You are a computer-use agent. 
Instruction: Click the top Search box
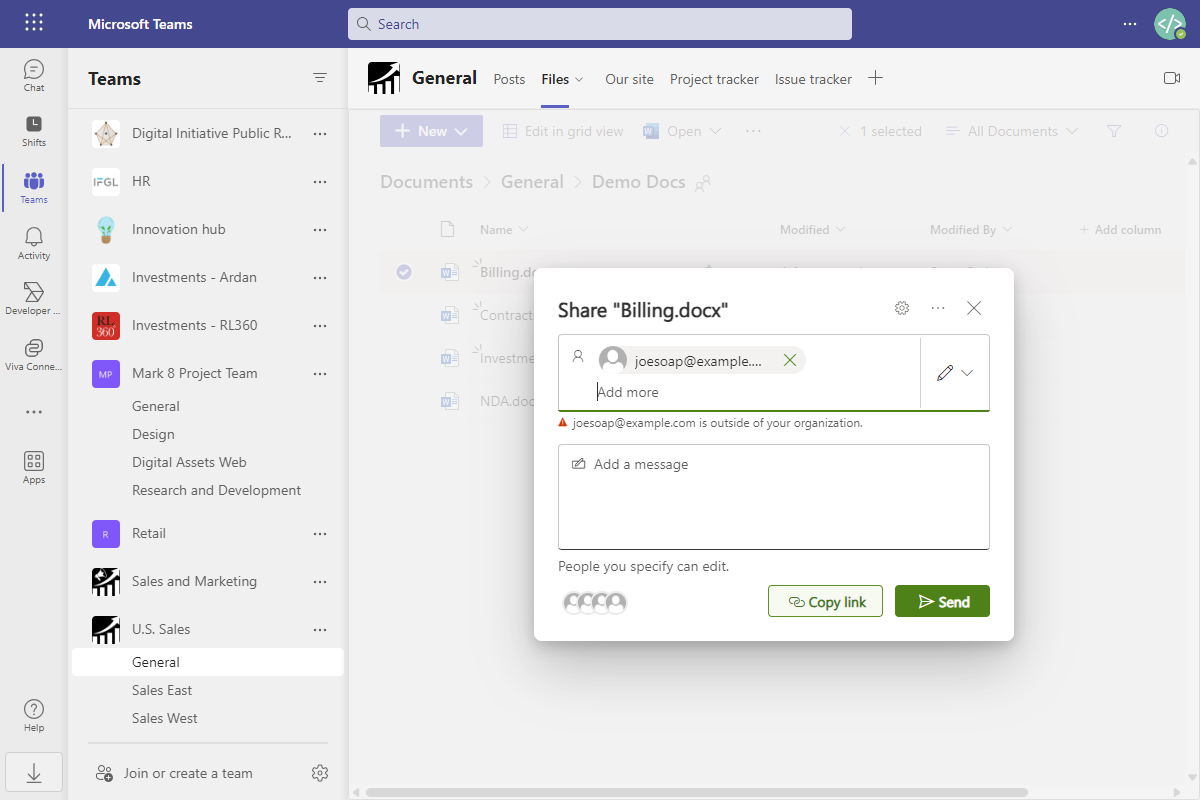[600, 24]
